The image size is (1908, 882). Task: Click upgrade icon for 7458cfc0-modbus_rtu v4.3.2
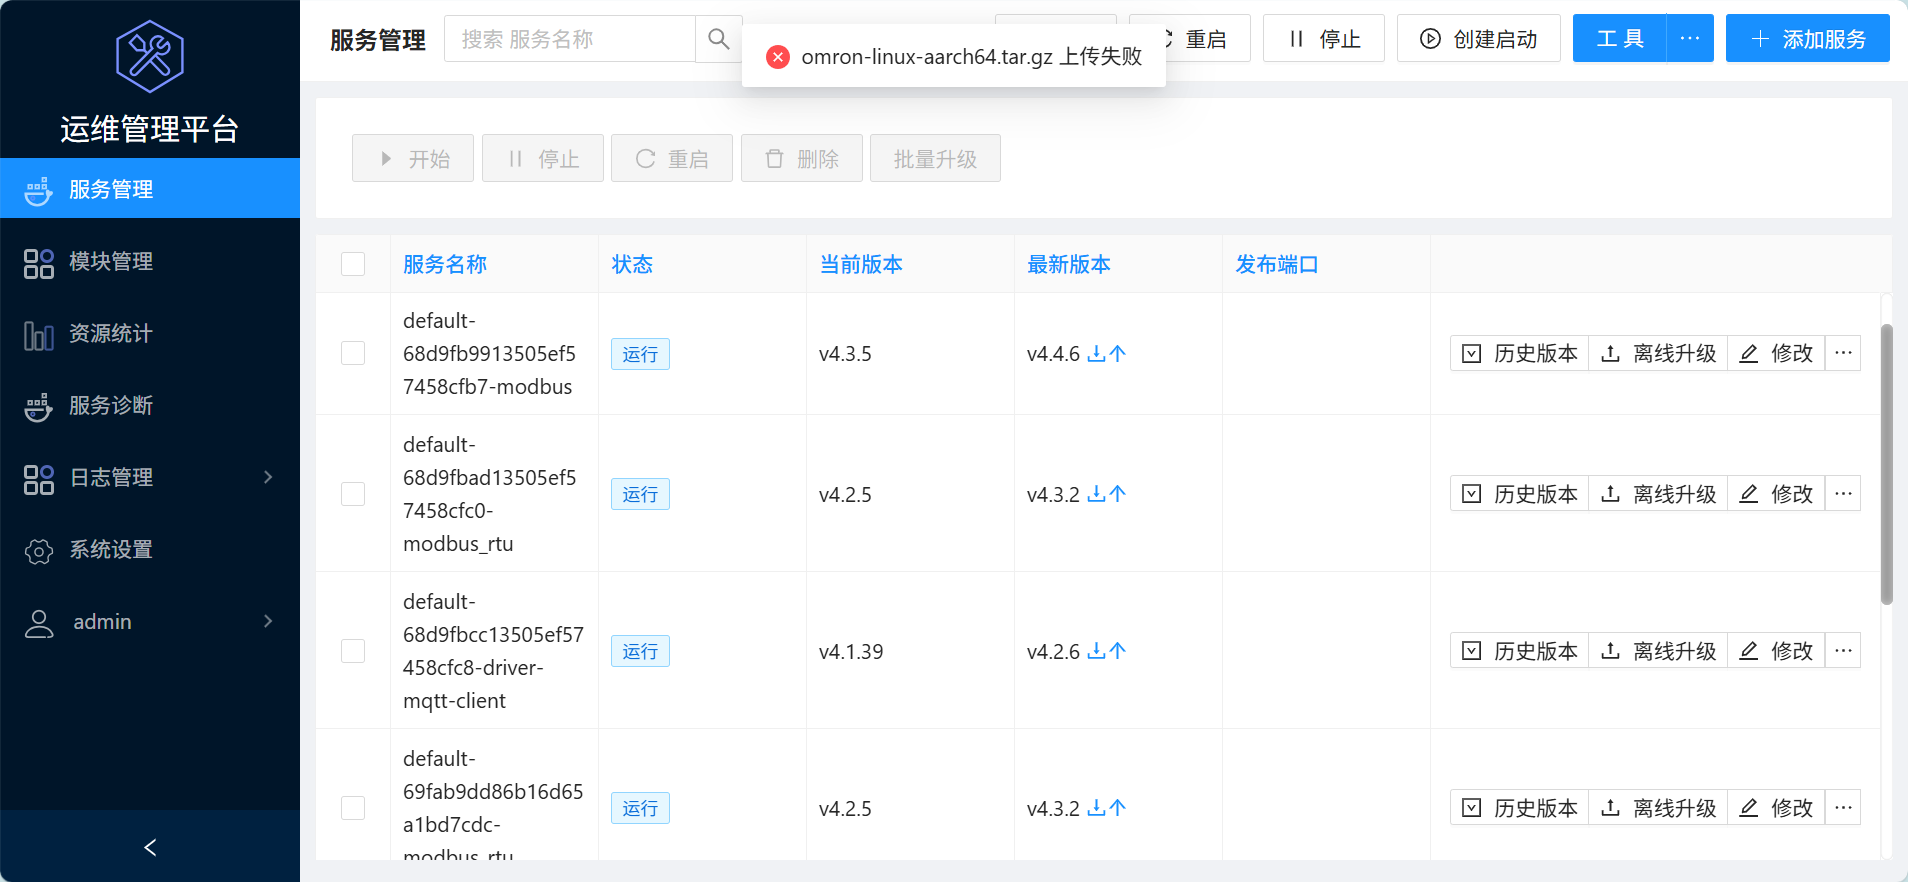1106,494
